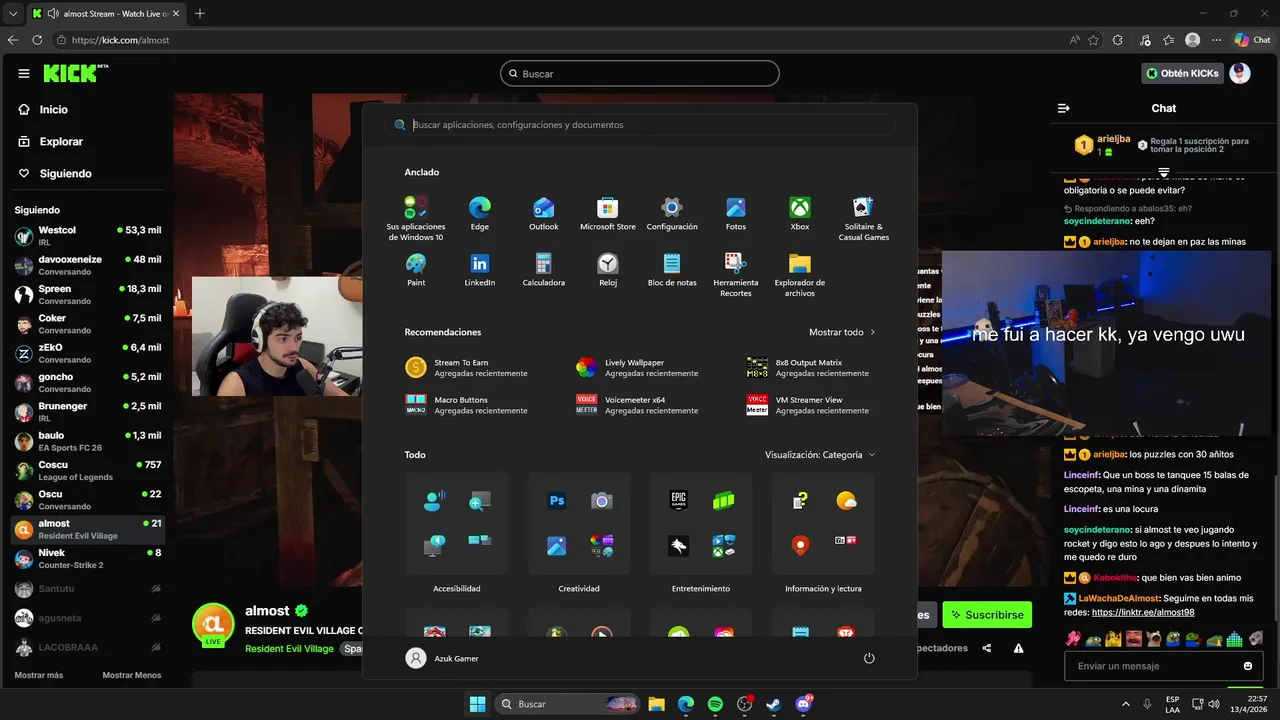Click the Suscribirse button

pos(987,615)
